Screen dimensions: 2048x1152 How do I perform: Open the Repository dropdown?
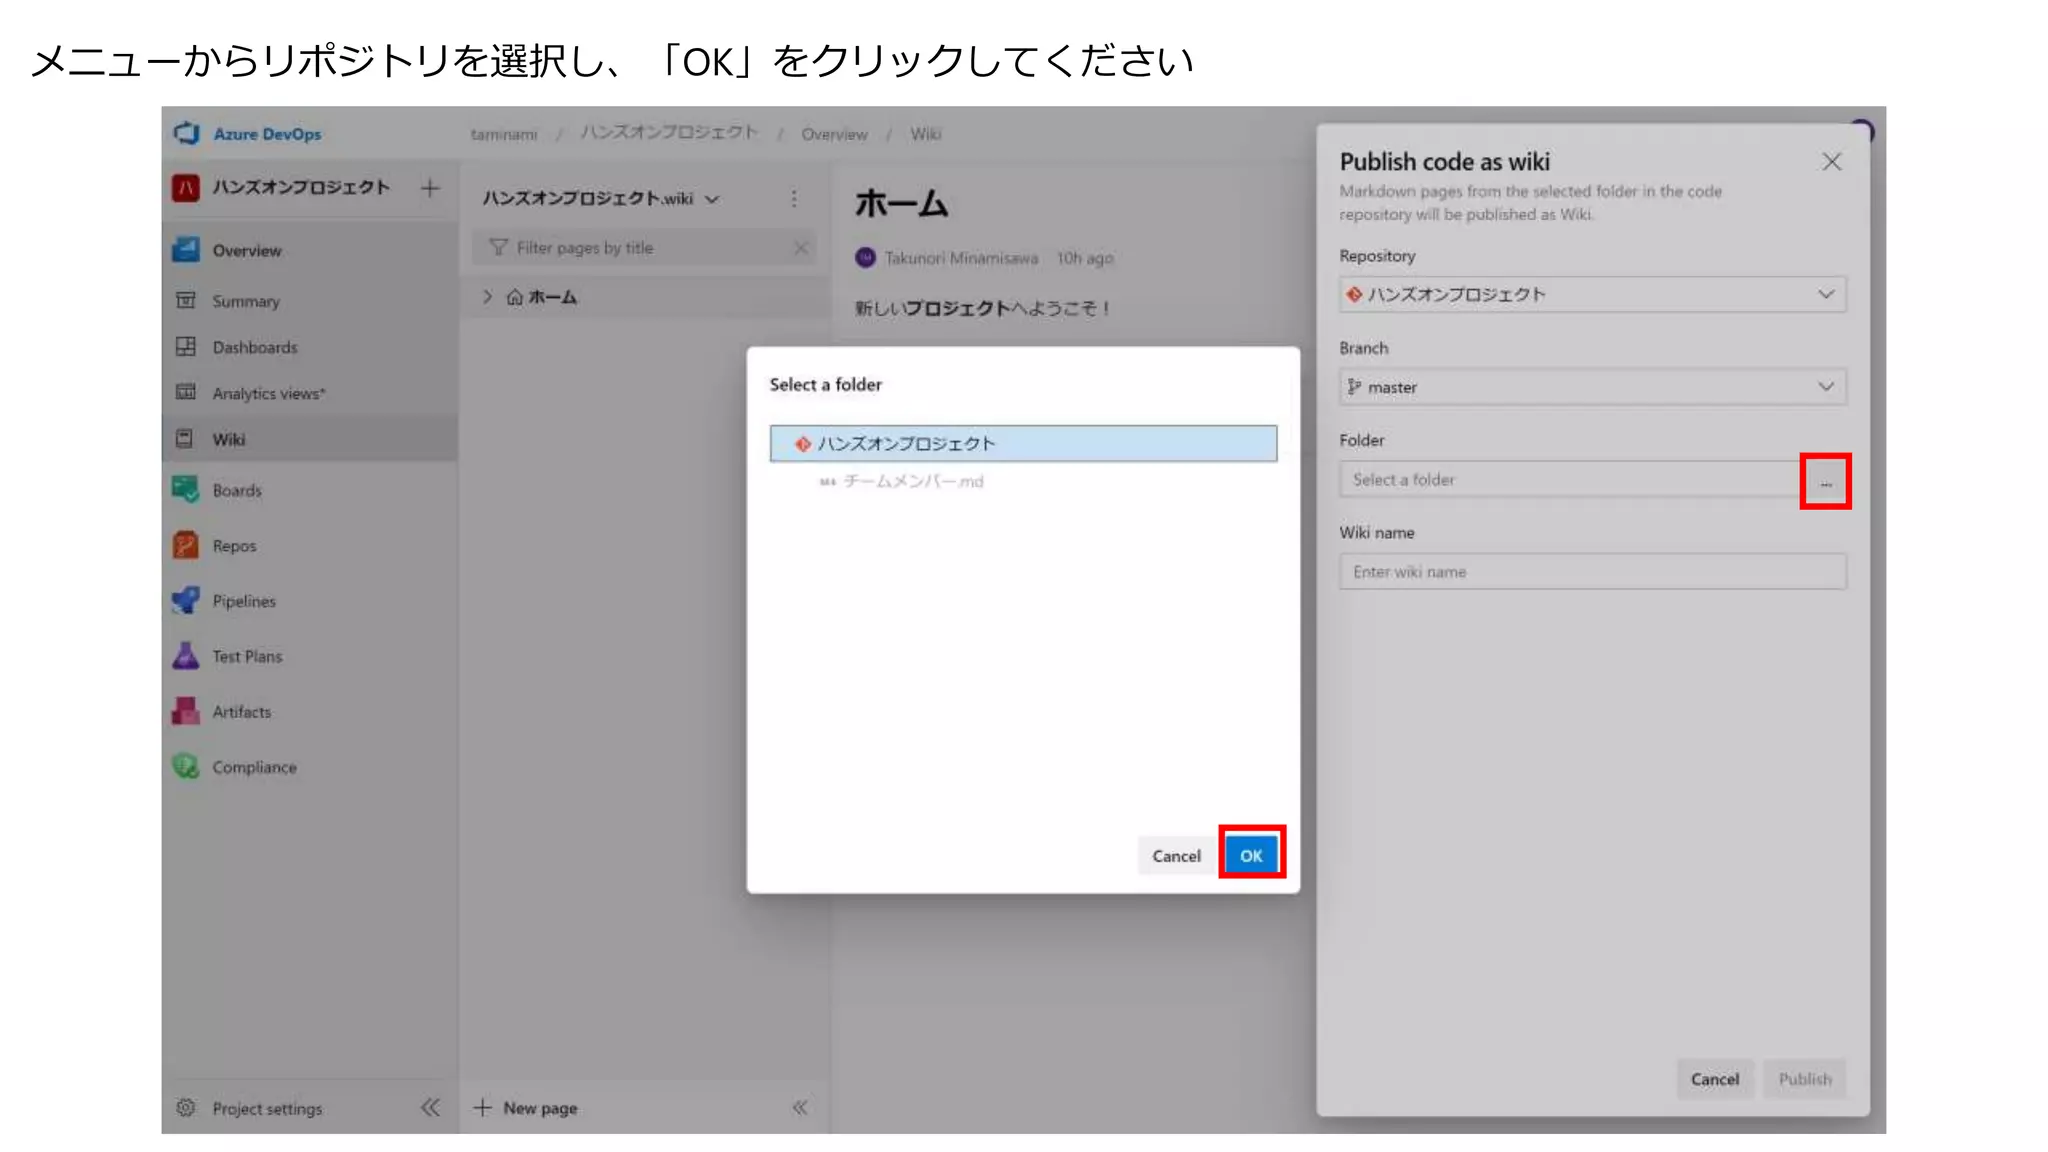click(x=1592, y=294)
